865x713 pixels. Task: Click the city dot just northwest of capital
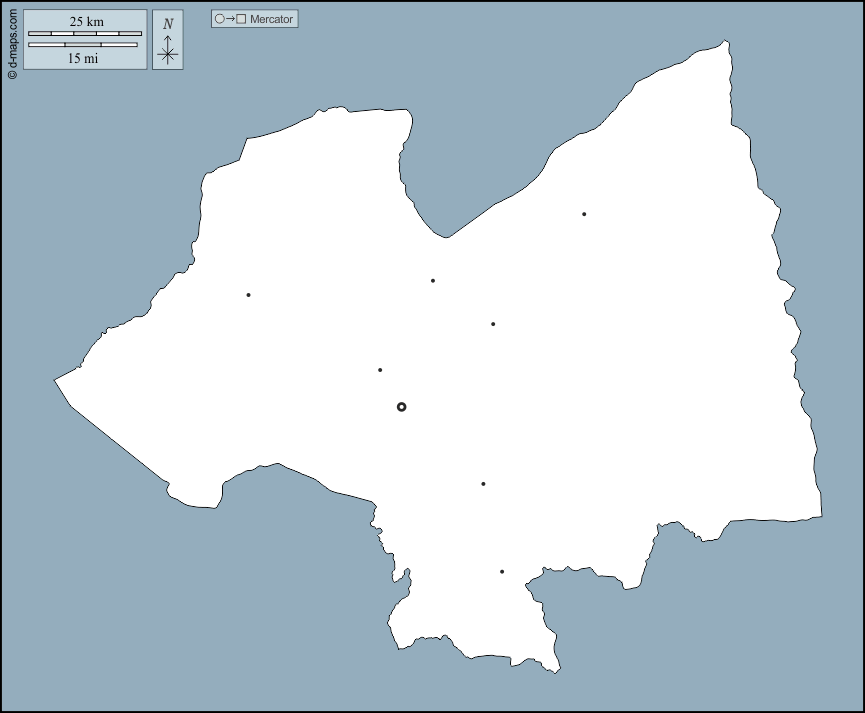point(380,370)
